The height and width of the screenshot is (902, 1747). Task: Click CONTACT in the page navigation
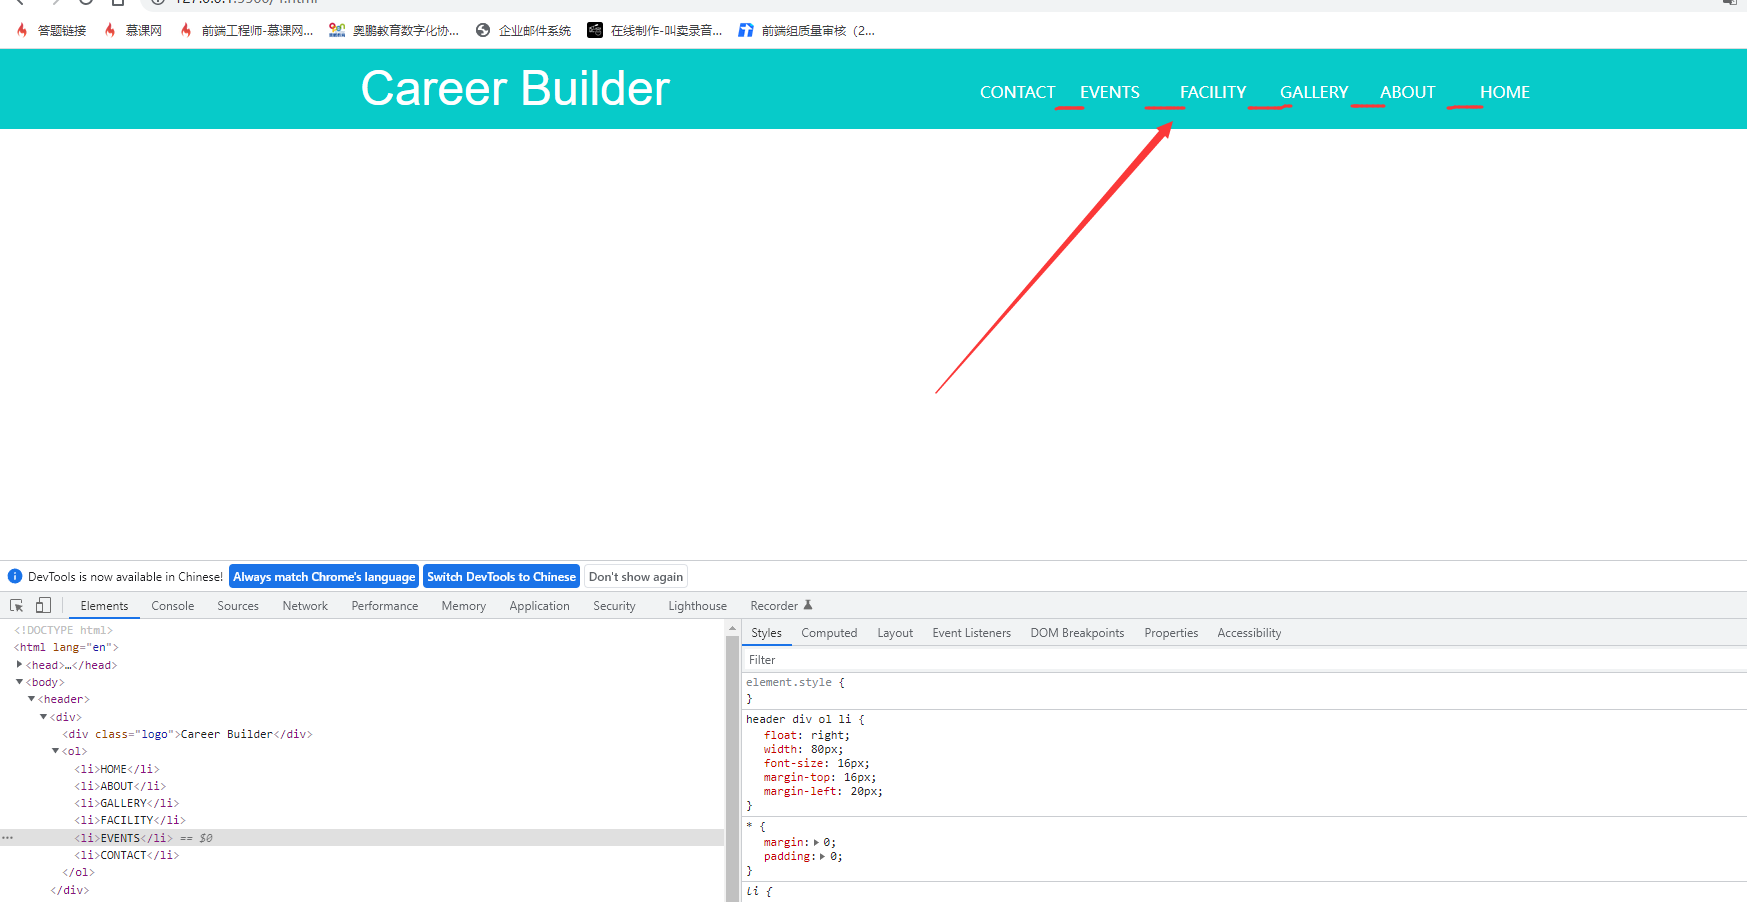pyautogui.click(x=1018, y=92)
